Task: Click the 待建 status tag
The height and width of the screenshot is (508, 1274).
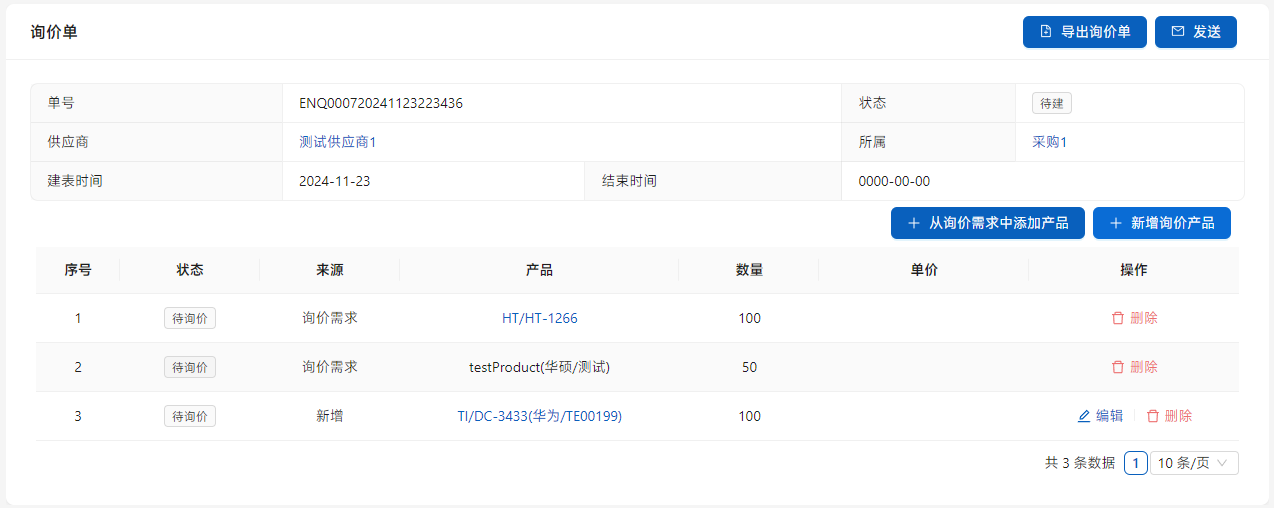Action: 1051,103
